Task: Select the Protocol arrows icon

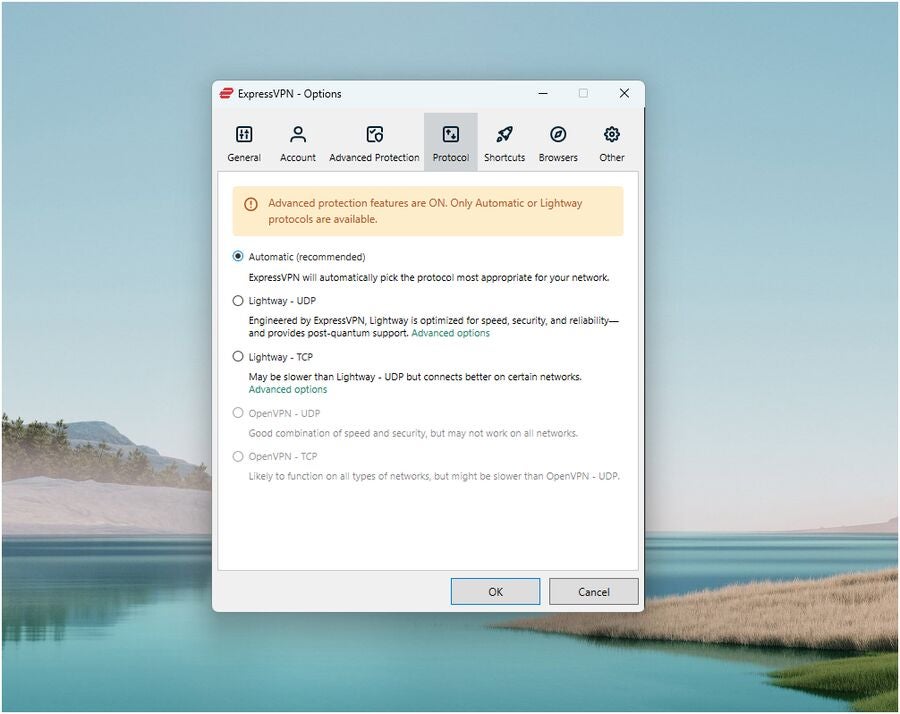Action: point(451,134)
